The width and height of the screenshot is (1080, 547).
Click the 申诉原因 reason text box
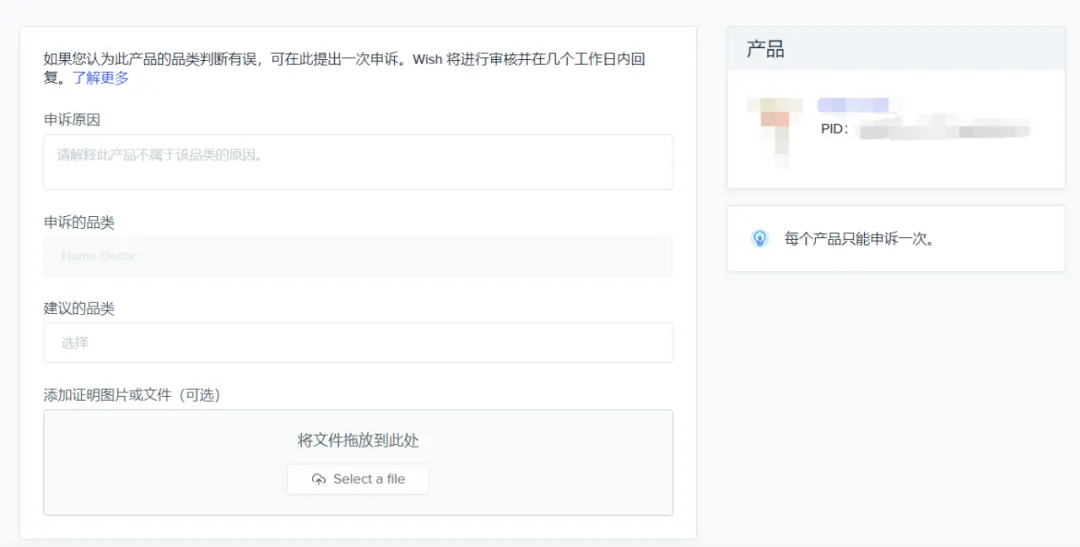pyautogui.click(x=358, y=162)
